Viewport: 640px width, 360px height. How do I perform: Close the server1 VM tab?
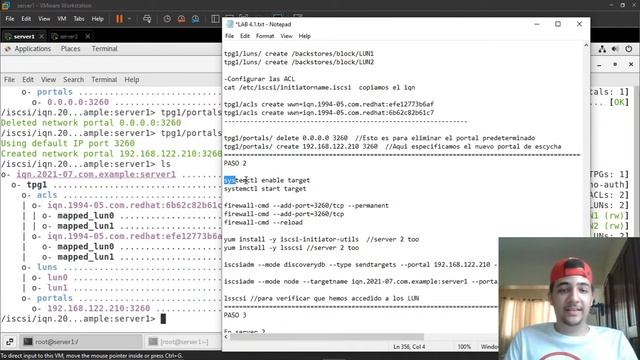[x=41, y=36]
